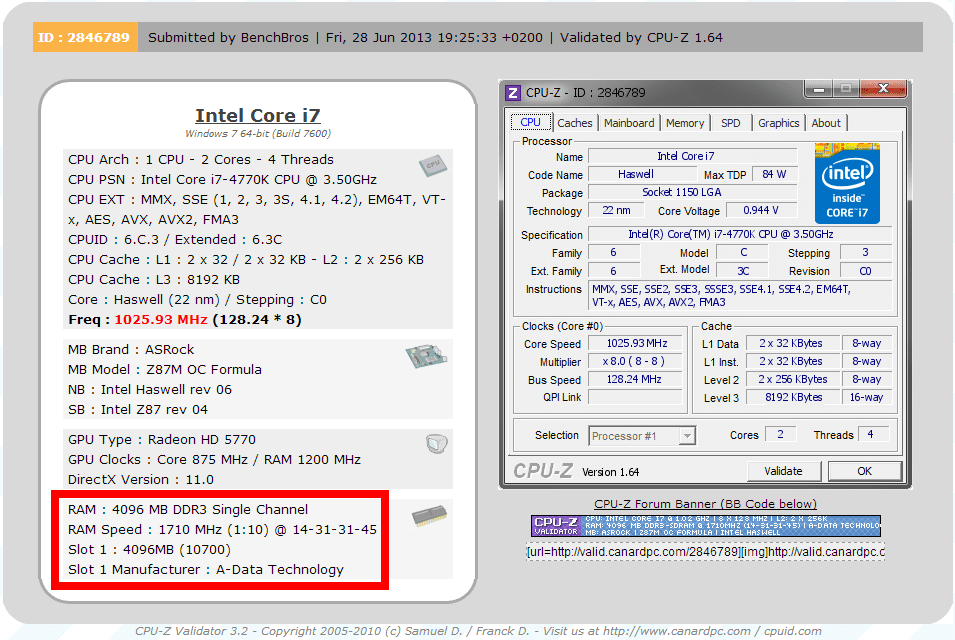Click the GPU icon beside Radeon HD 5770
The height and width of the screenshot is (640, 955).
click(437, 444)
